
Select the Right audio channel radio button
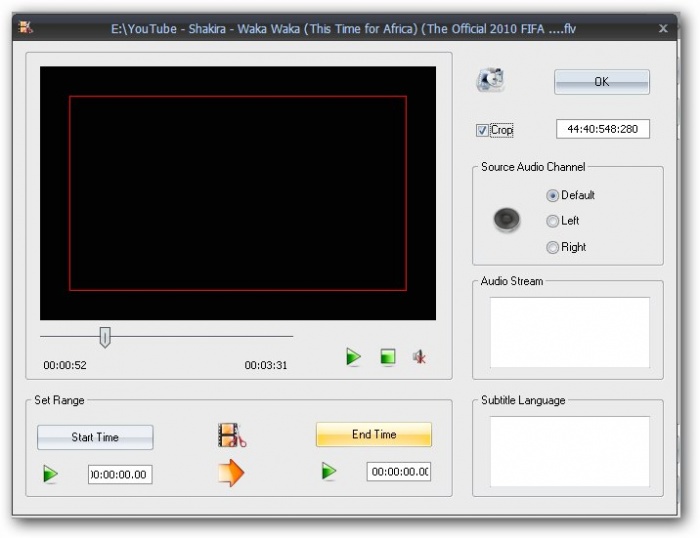click(552, 247)
